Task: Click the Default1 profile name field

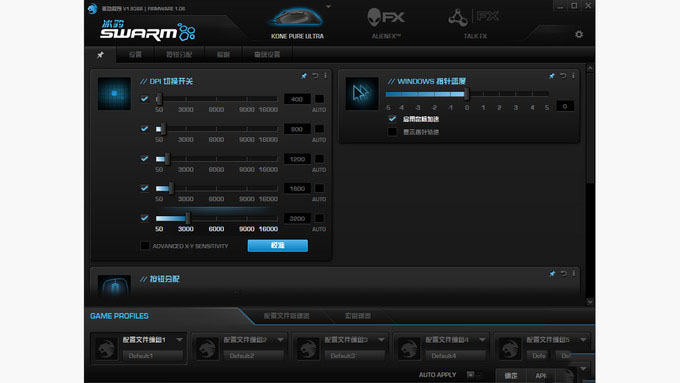Action: pyautogui.click(x=153, y=356)
